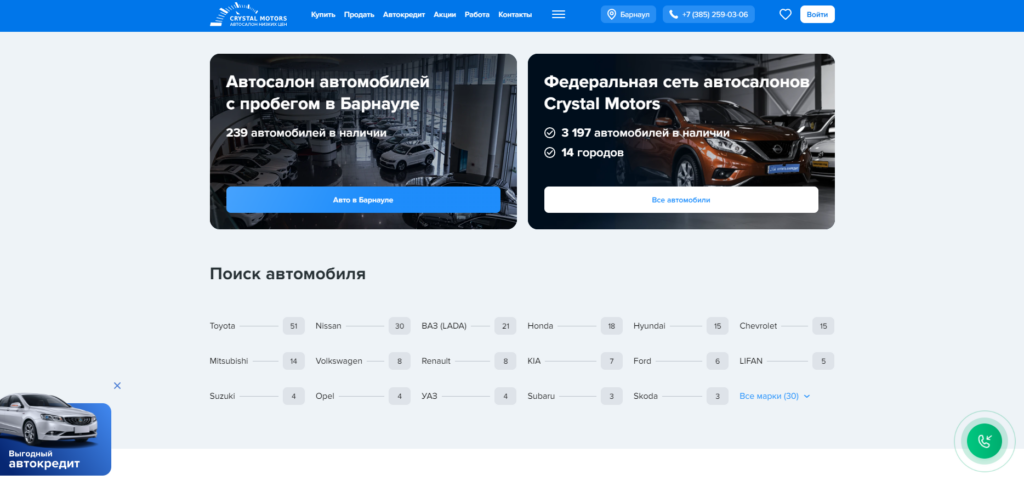This screenshot has width=1024, height=480.
Task: Select the ВАЗ (LADA) brand link
Action: coord(444,326)
